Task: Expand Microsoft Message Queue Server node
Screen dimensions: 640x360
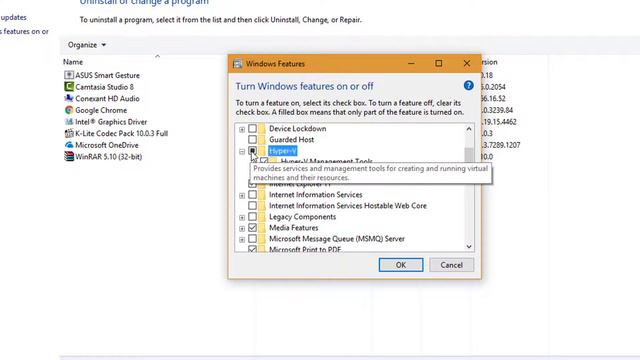Action: (x=242, y=240)
